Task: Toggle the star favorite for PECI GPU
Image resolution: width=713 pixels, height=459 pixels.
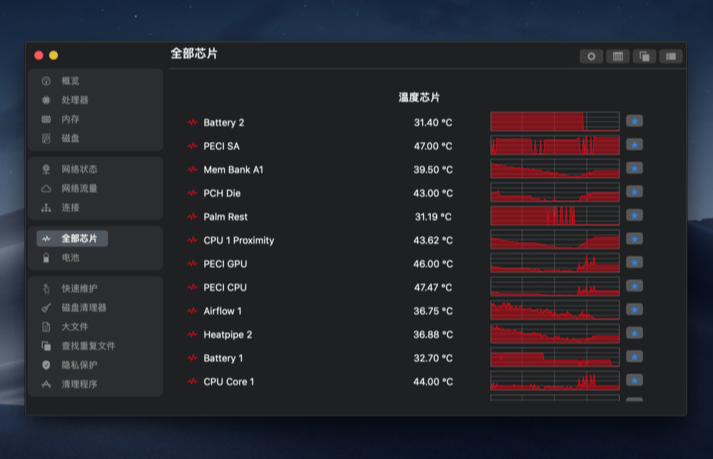Action: point(634,263)
